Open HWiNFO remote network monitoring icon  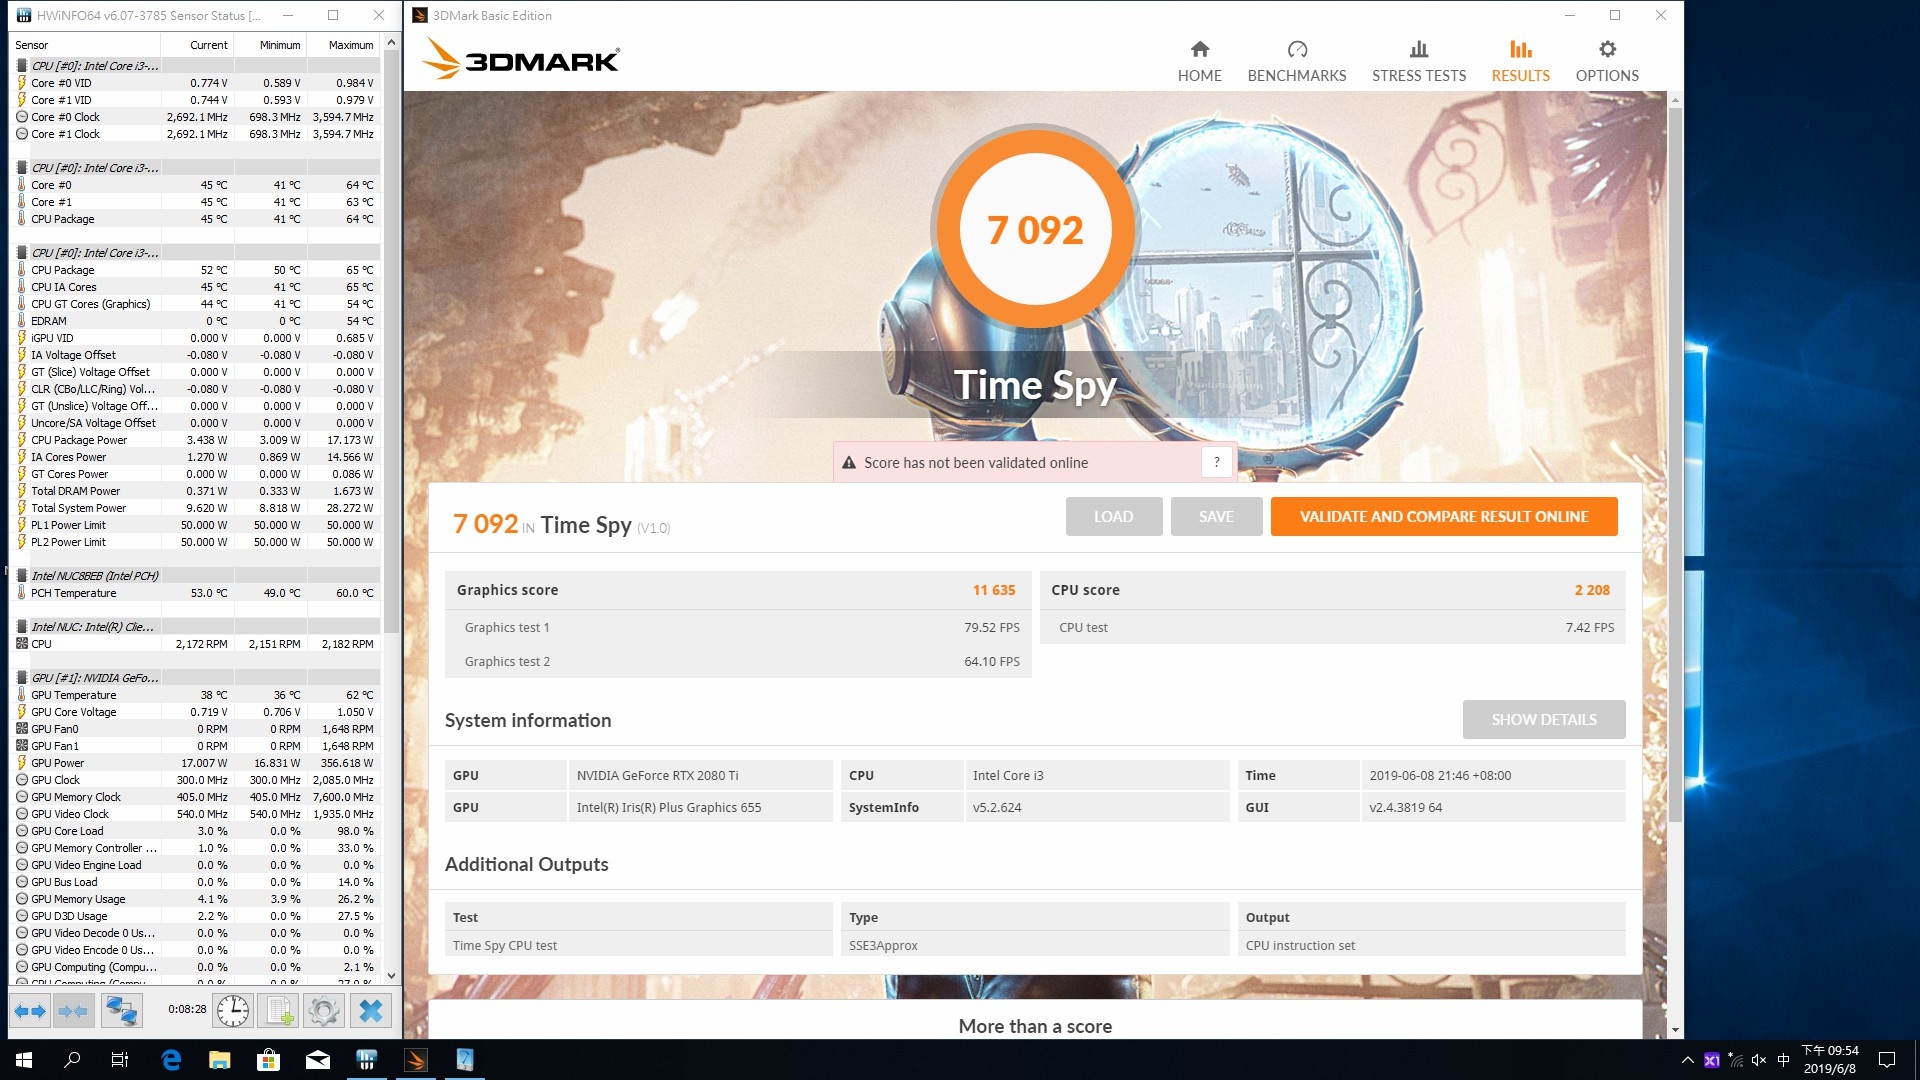click(x=122, y=1011)
